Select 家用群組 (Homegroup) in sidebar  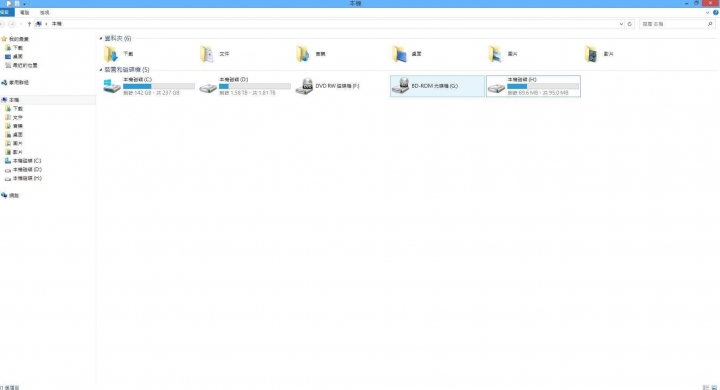pos(15,83)
